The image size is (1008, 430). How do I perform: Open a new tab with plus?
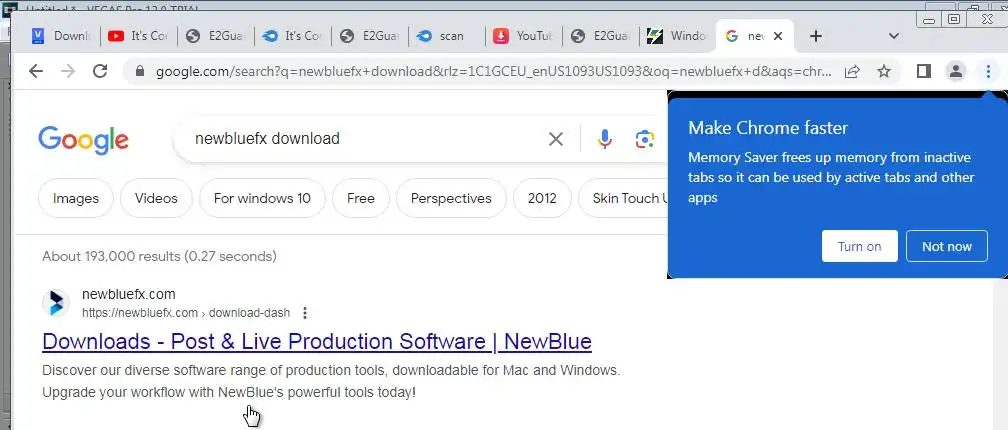click(816, 36)
